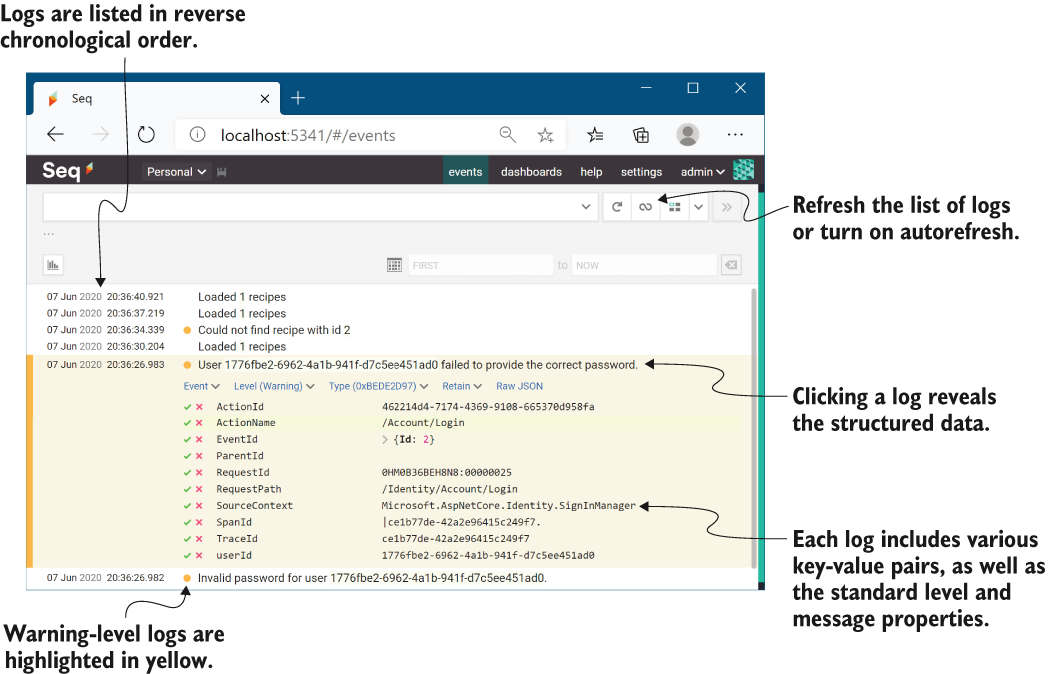Show the histogram chart icon
1052x674 pixels.
coord(54,265)
